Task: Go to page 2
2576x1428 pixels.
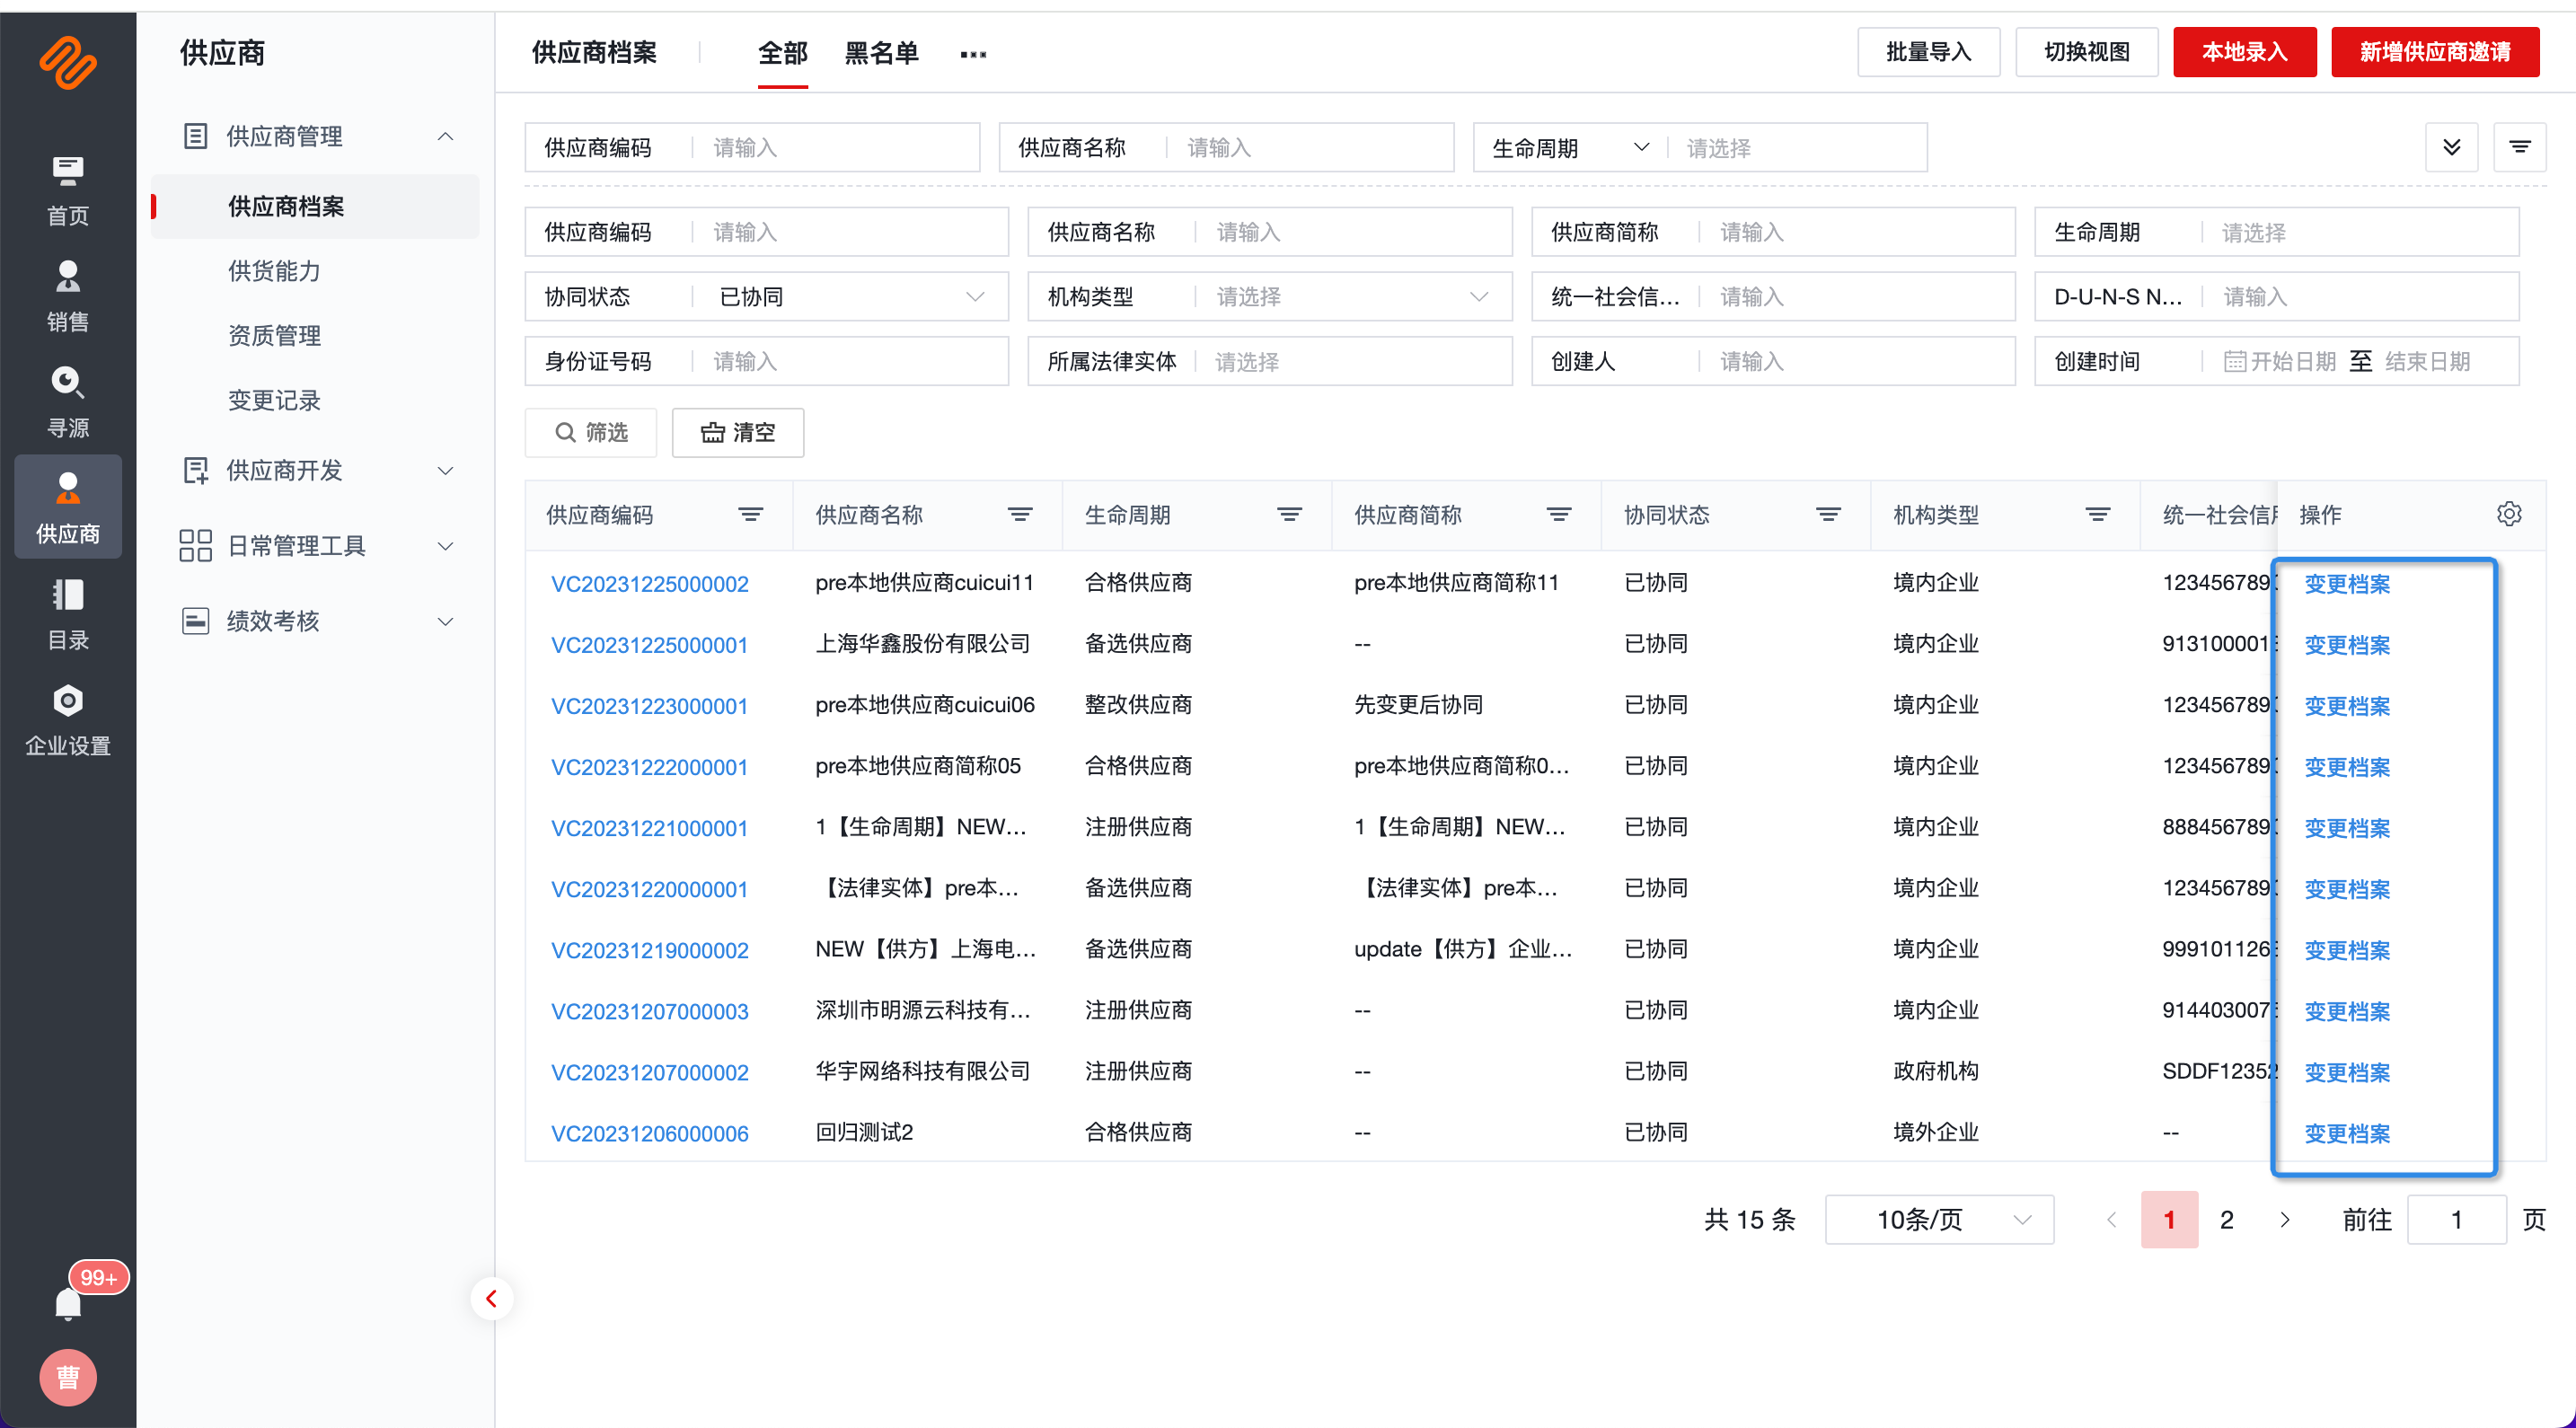Action: coord(2226,1219)
